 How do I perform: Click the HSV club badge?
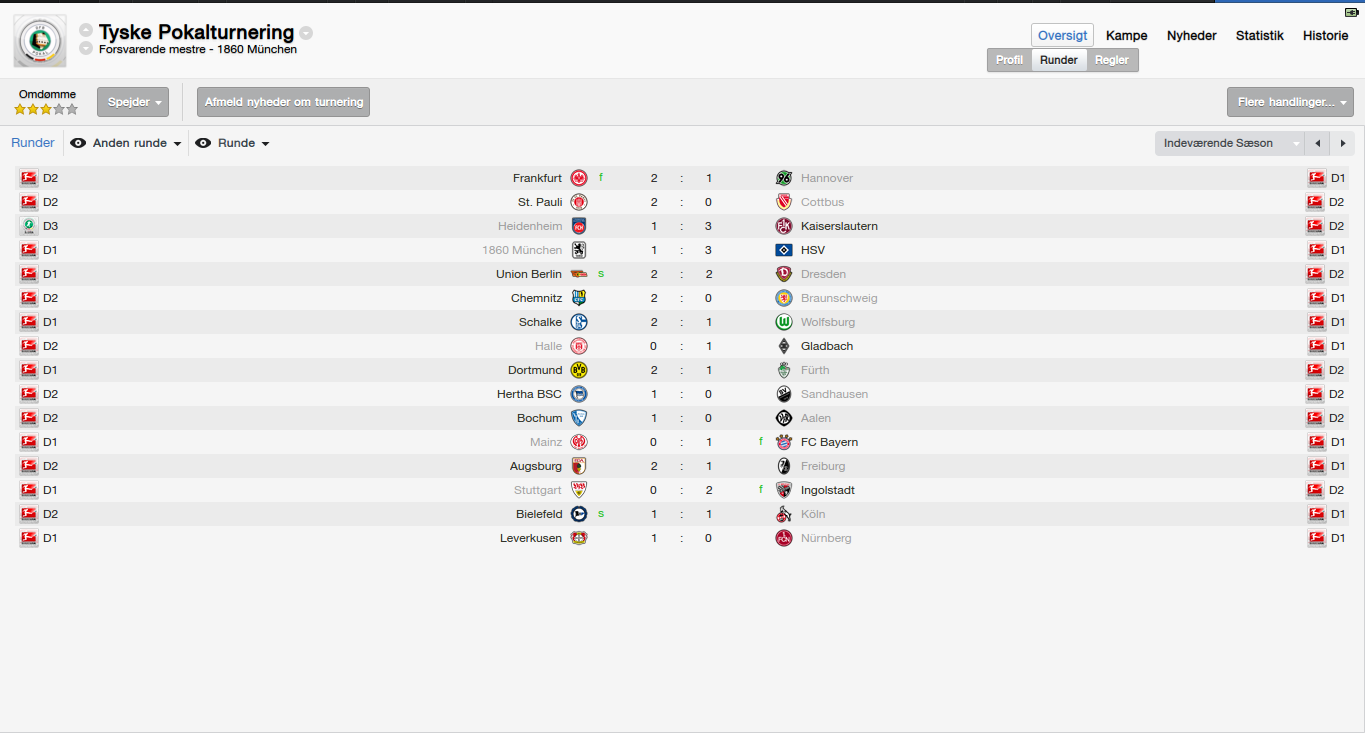coord(784,250)
